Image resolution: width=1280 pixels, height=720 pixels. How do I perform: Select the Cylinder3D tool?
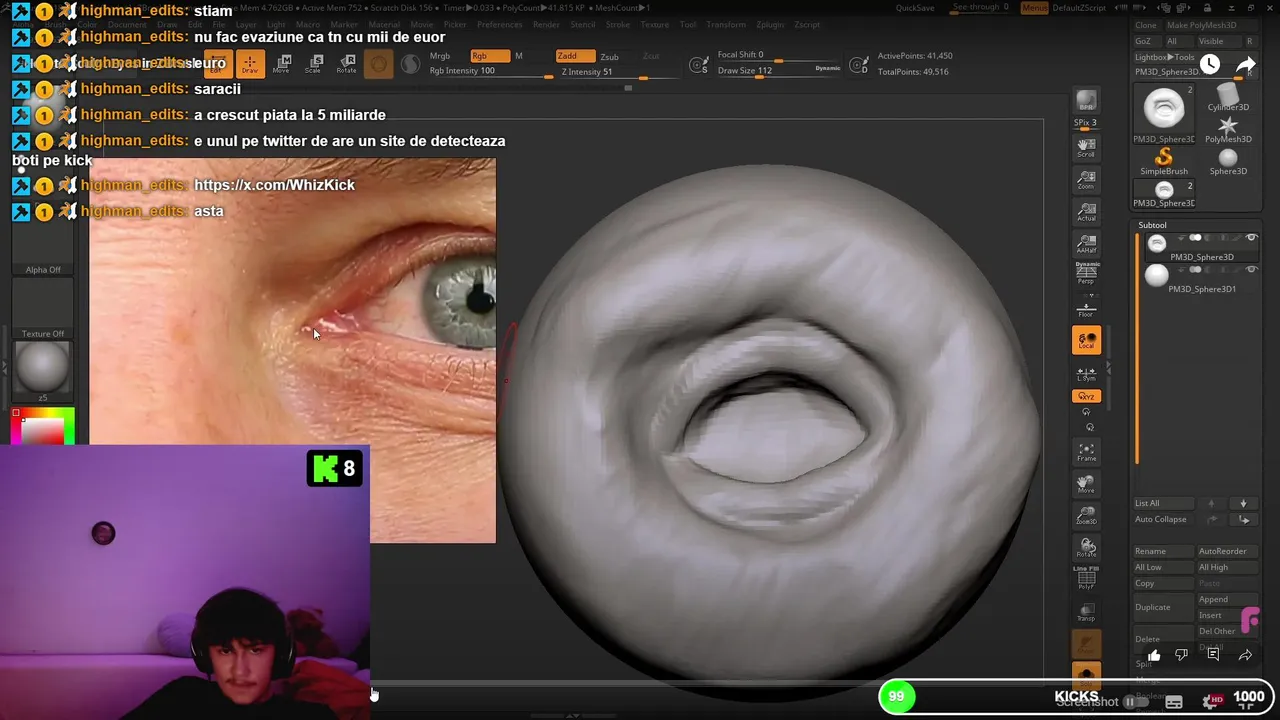pos(1228,98)
